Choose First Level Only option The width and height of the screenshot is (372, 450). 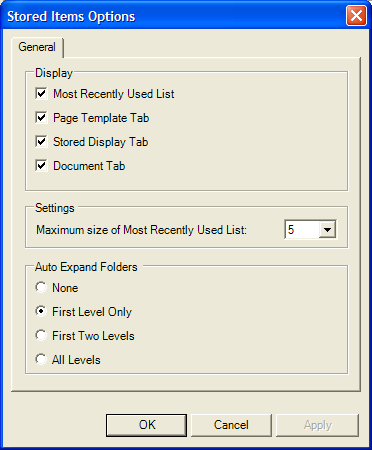(41, 311)
